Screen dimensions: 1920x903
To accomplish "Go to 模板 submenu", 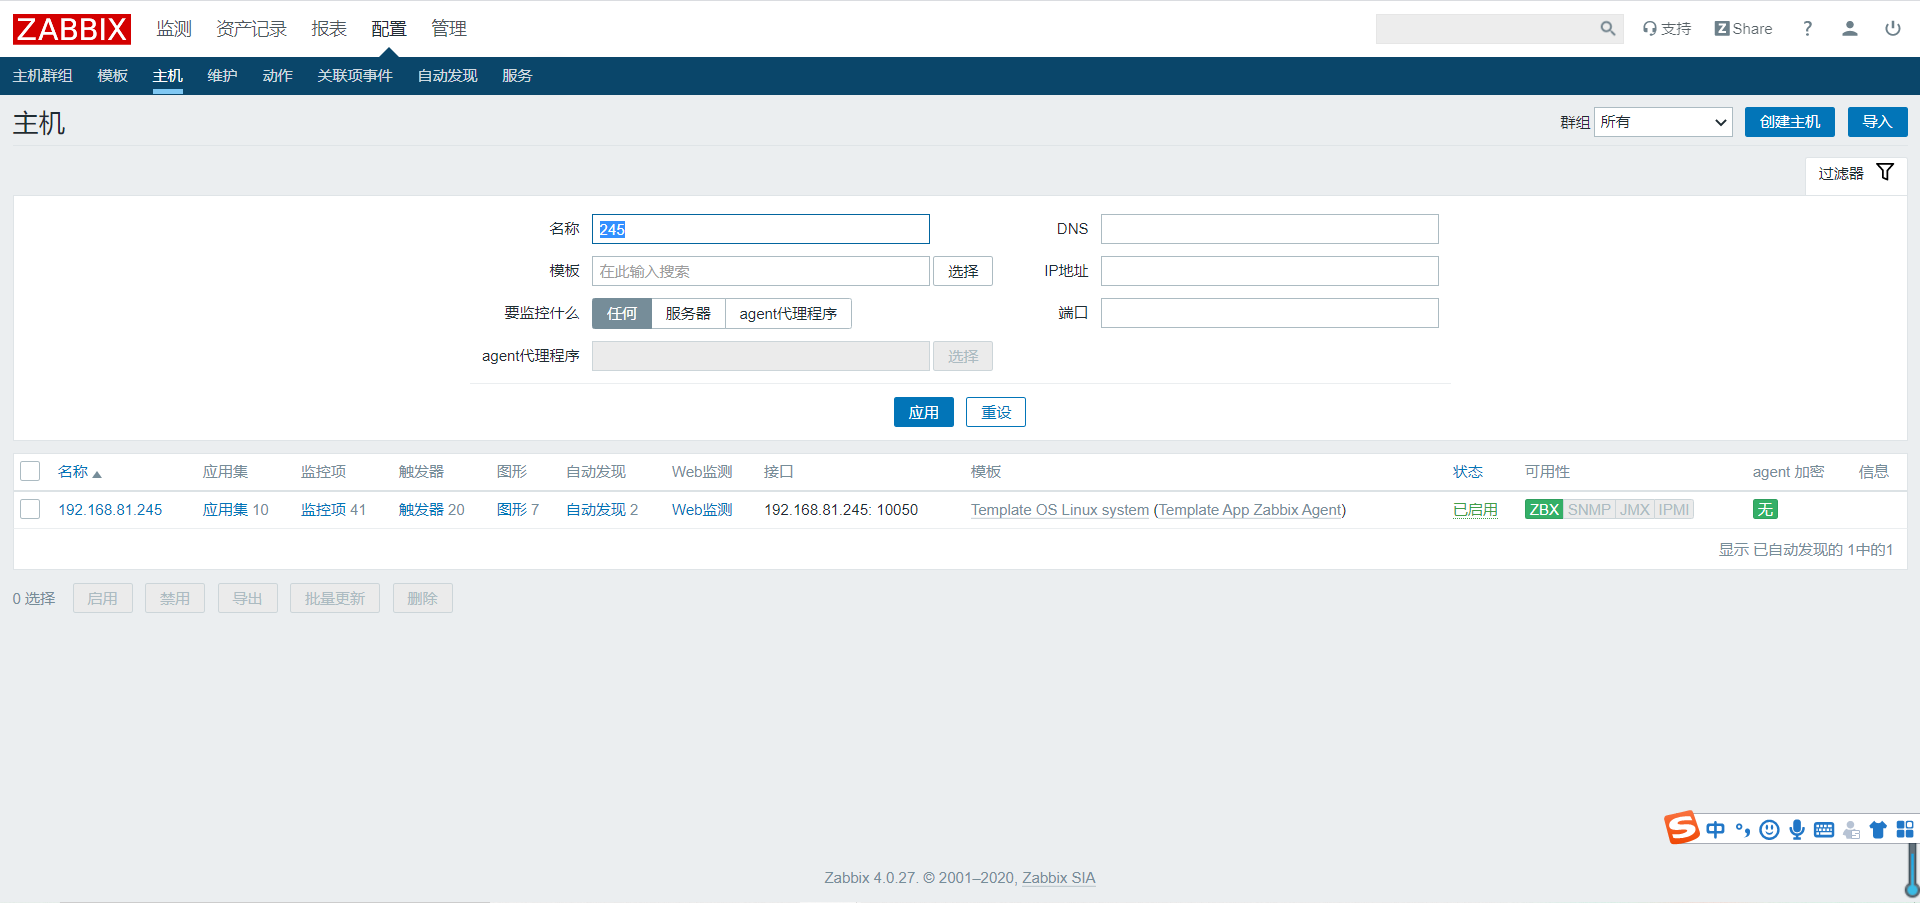I will tap(113, 76).
